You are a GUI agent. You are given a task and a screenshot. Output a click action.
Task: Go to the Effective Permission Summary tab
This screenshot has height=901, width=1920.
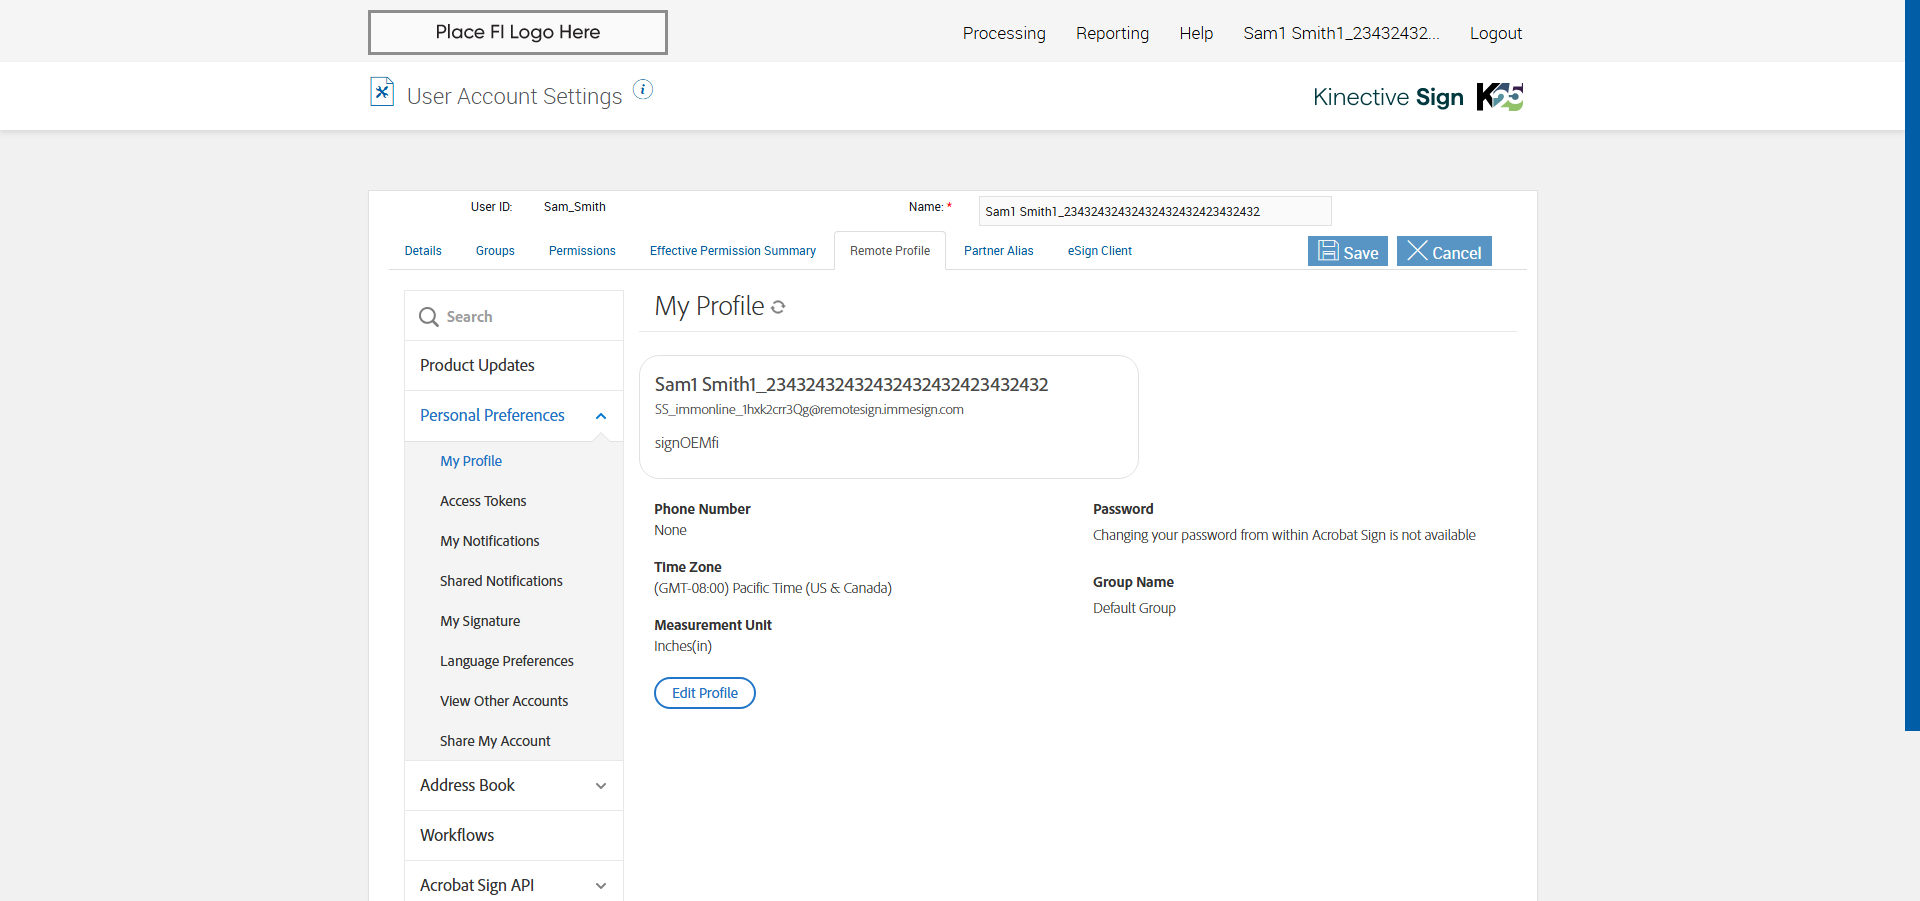[x=733, y=251]
